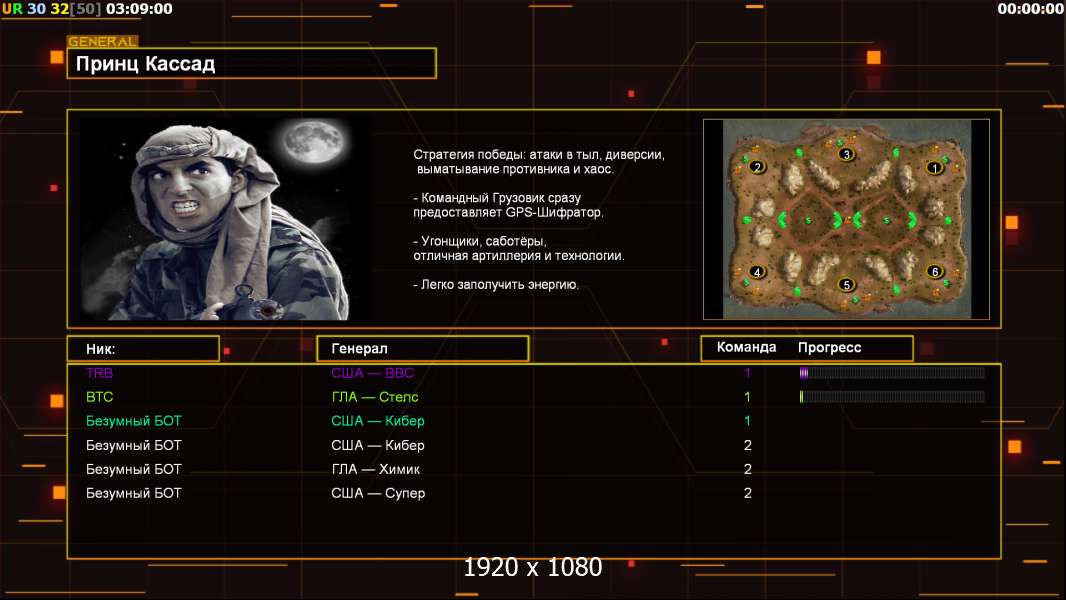Click start position marker 5 on the map
Image resolution: width=1066 pixels, height=600 pixels.
click(x=846, y=284)
